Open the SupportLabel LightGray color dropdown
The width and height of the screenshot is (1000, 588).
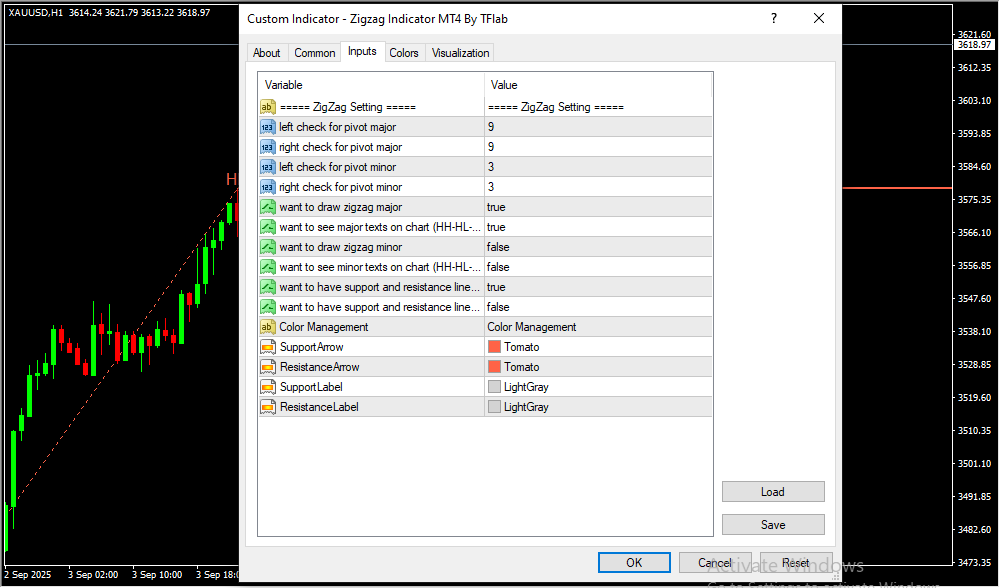(x=597, y=387)
